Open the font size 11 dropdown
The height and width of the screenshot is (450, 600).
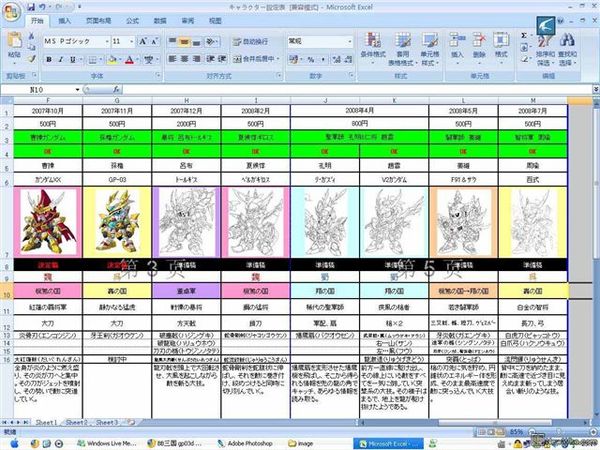coord(132,41)
